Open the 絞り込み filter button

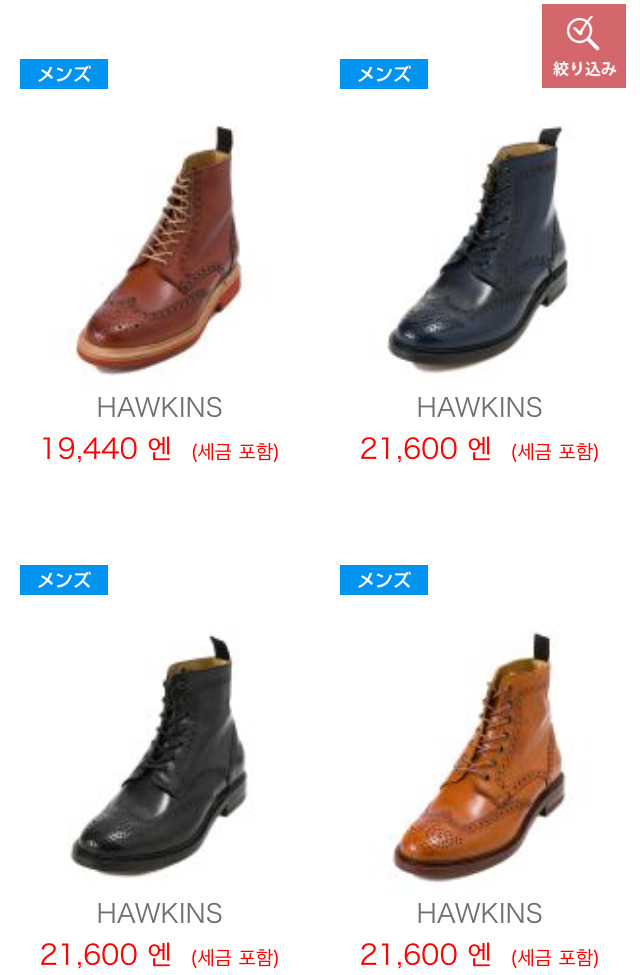pos(583,46)
